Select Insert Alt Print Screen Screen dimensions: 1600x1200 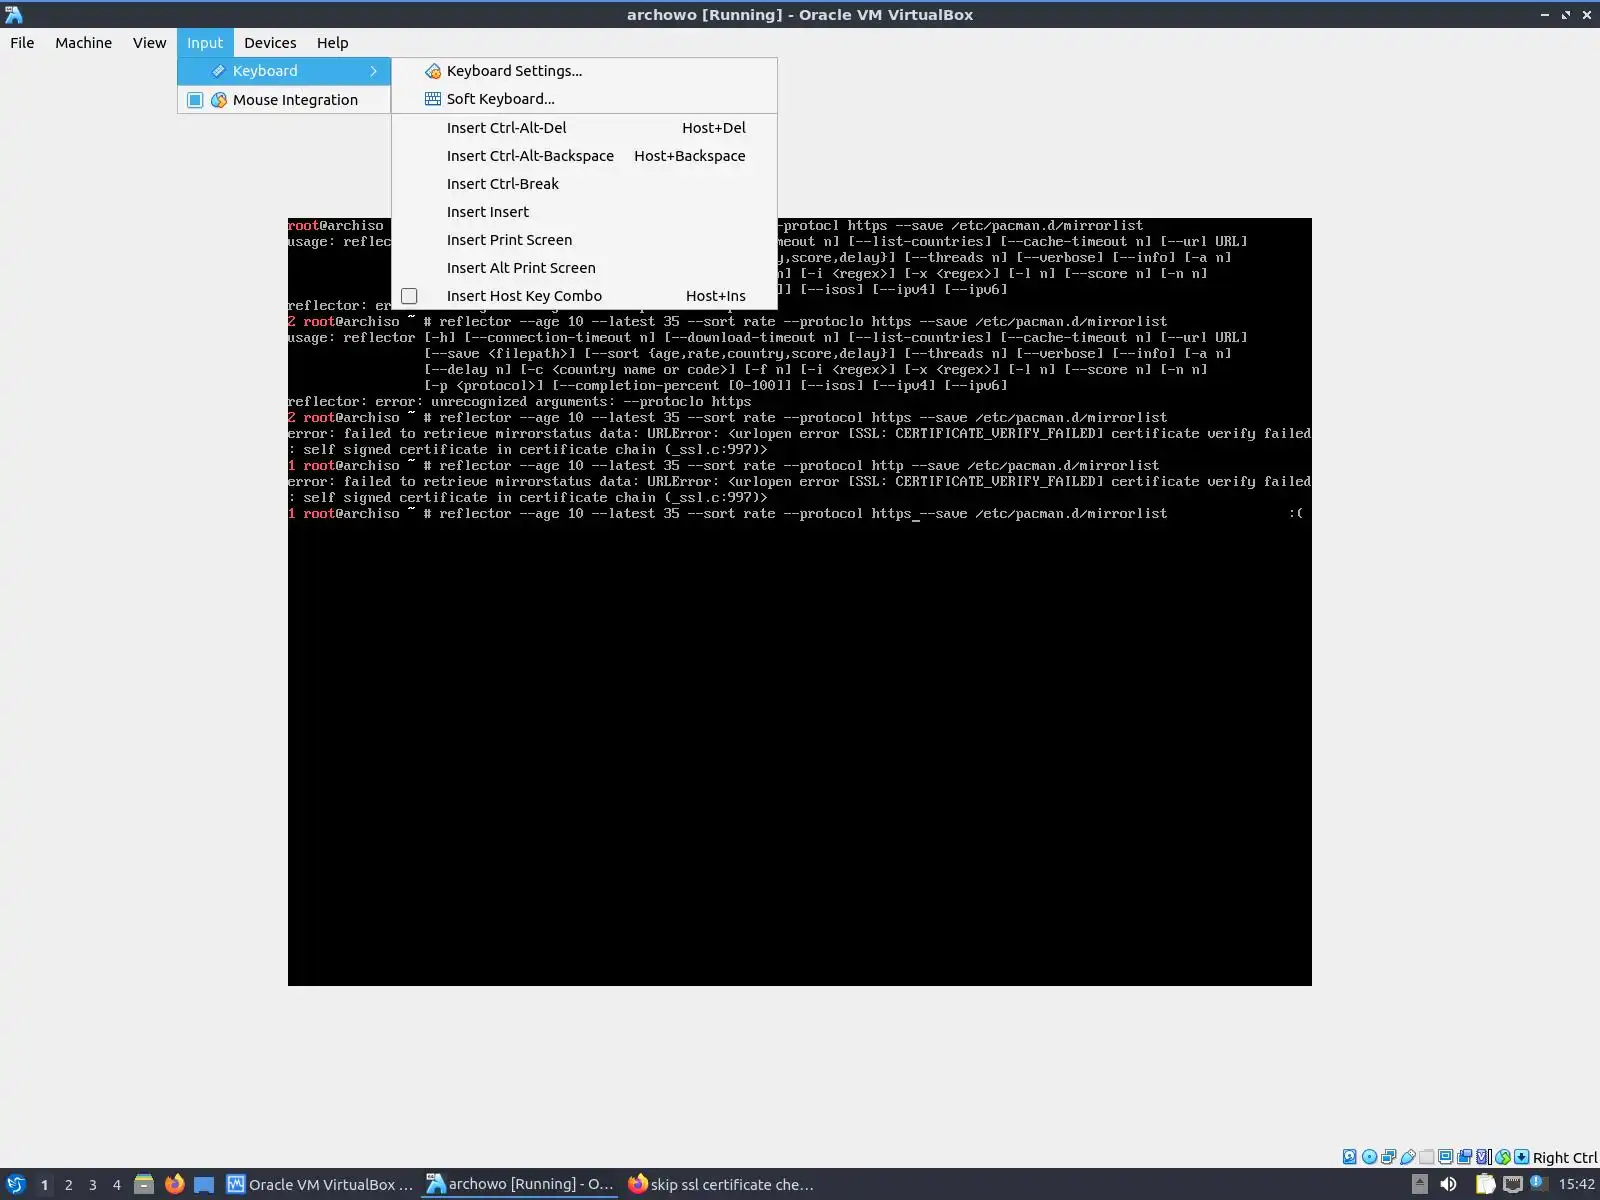[584, 268]
